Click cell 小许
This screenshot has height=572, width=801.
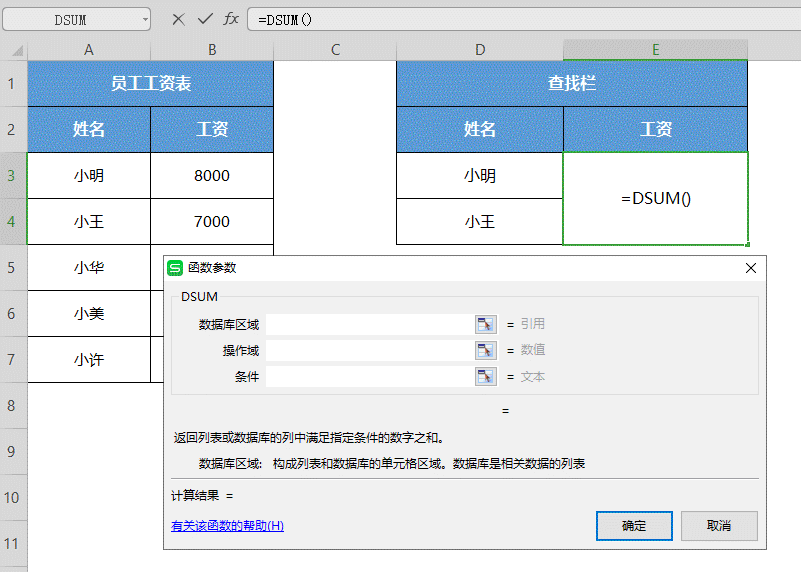click(x=89, y=360)
